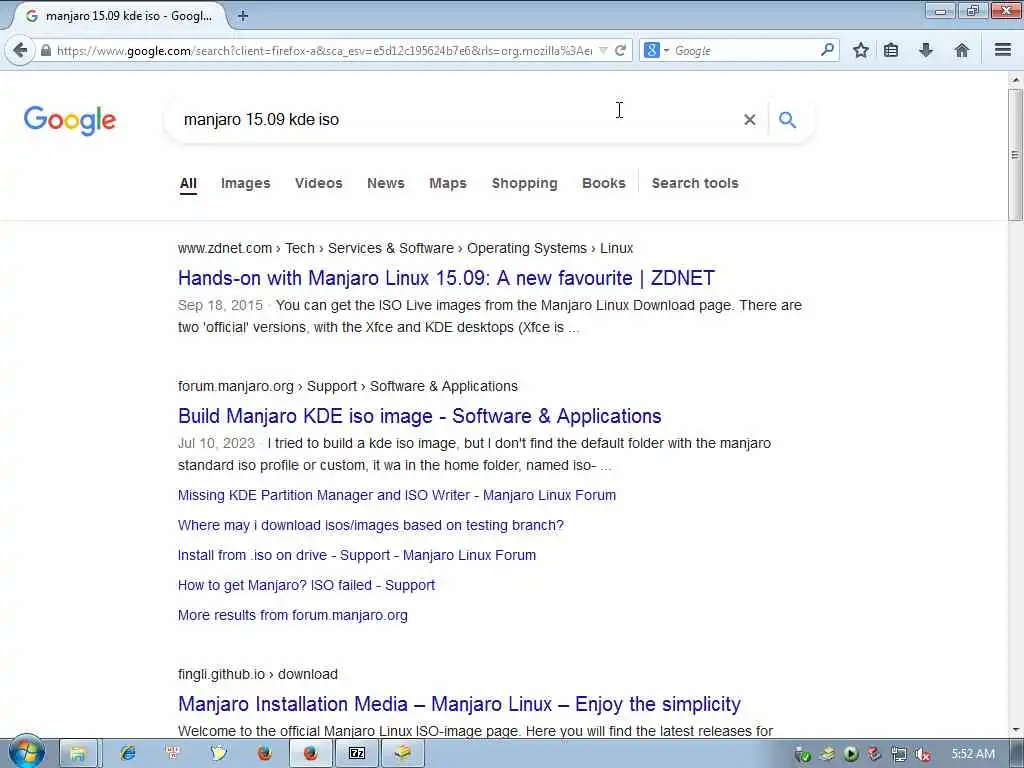Click the page vertical scrollbar thumb
This screenshot has height=768, width=1024.
click(1015, 155)
